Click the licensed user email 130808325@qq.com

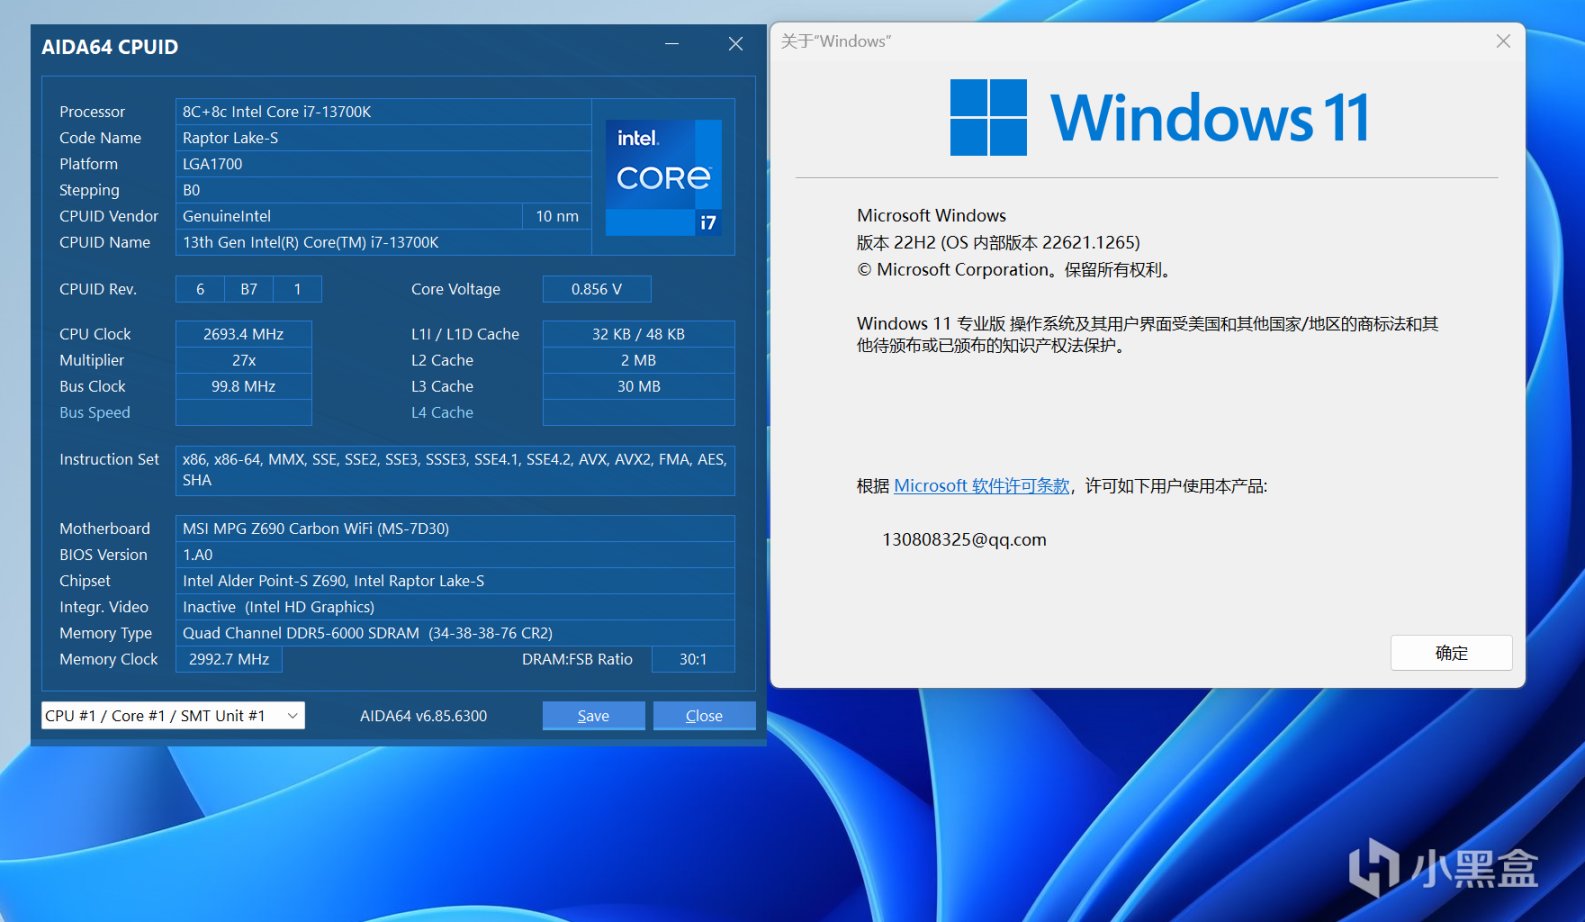964,539
